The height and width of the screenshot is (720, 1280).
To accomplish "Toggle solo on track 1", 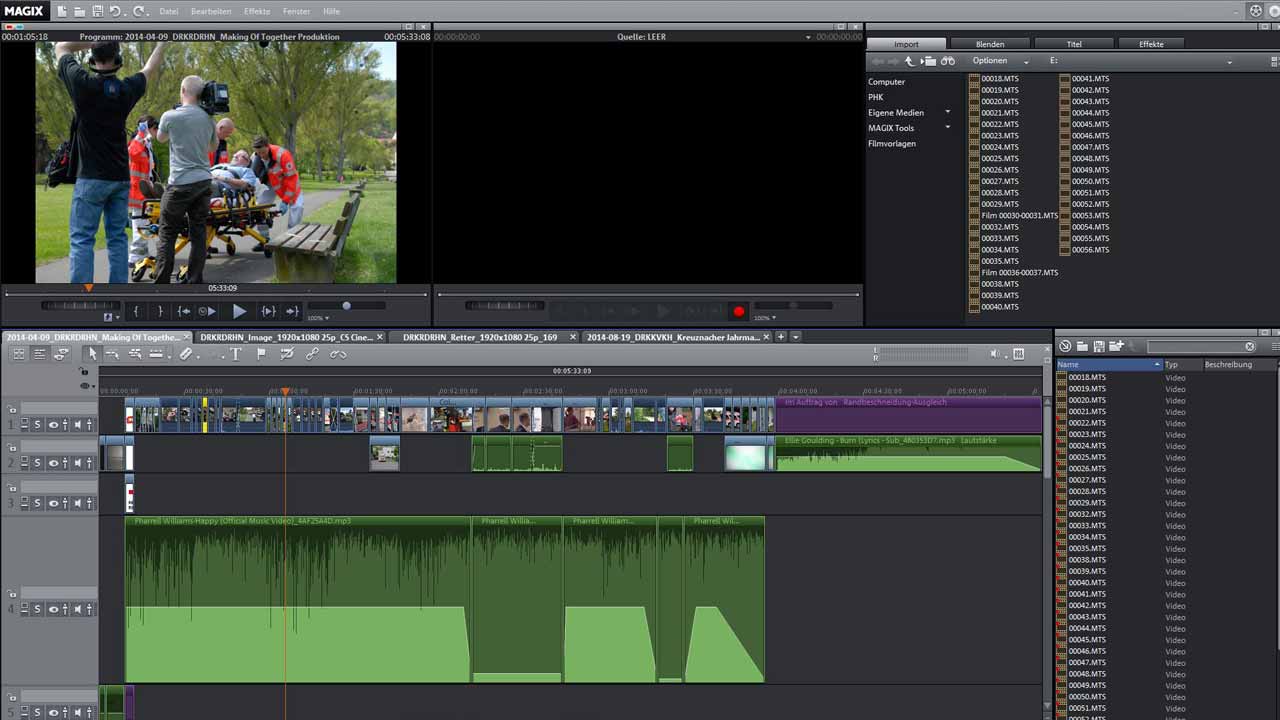I will tap(38, 425).
